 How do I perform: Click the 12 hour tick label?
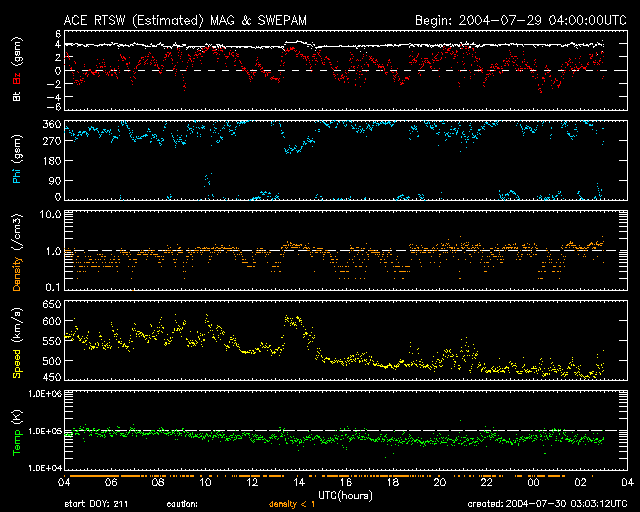click(x=252, y=482)
